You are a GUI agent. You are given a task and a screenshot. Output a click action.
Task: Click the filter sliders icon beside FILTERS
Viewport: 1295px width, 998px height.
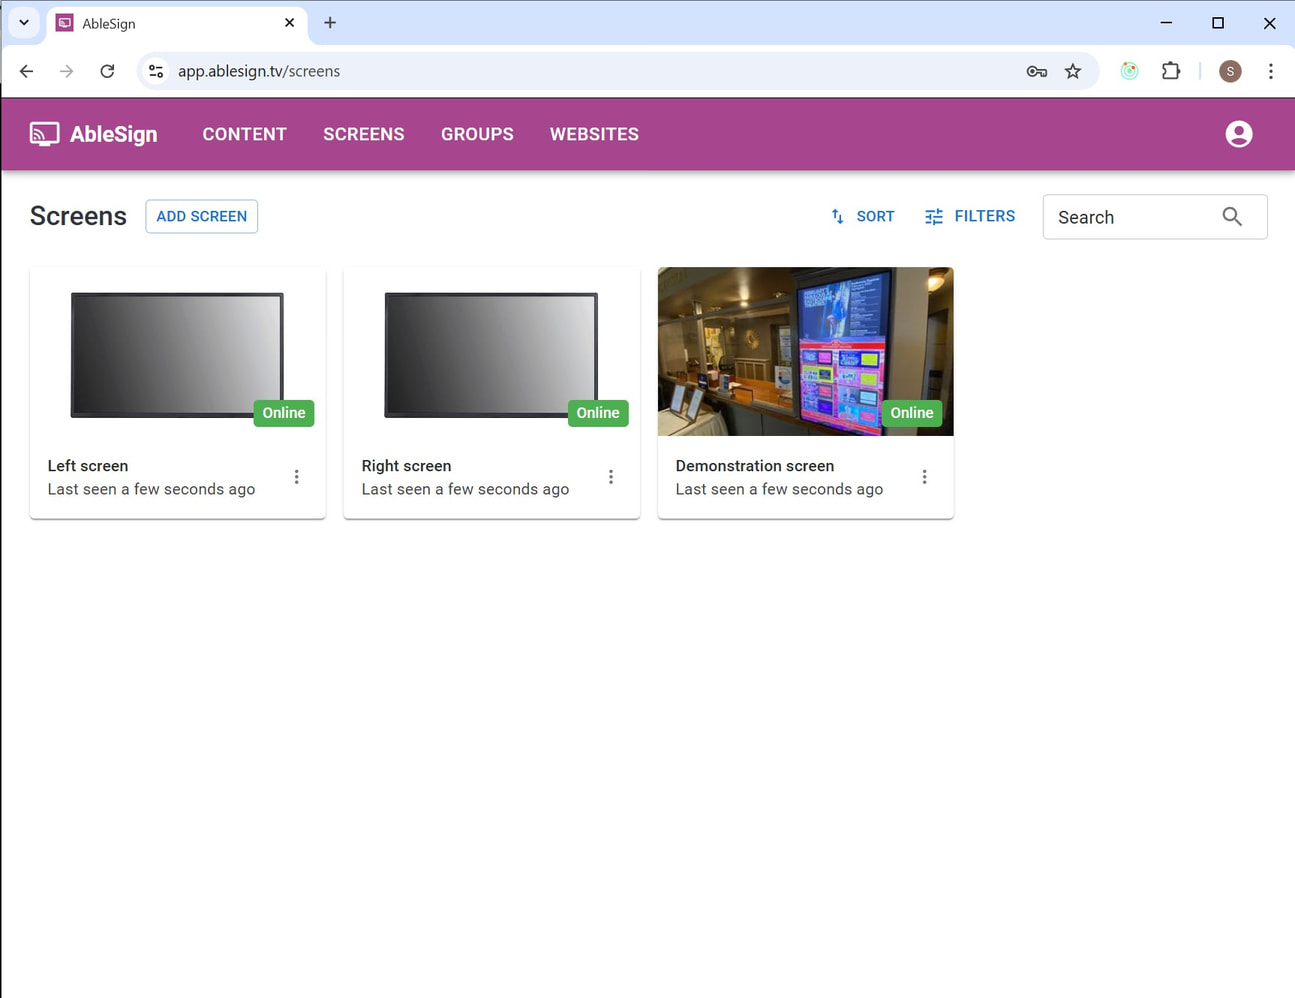pyautogui.click(x=933, y=216)
